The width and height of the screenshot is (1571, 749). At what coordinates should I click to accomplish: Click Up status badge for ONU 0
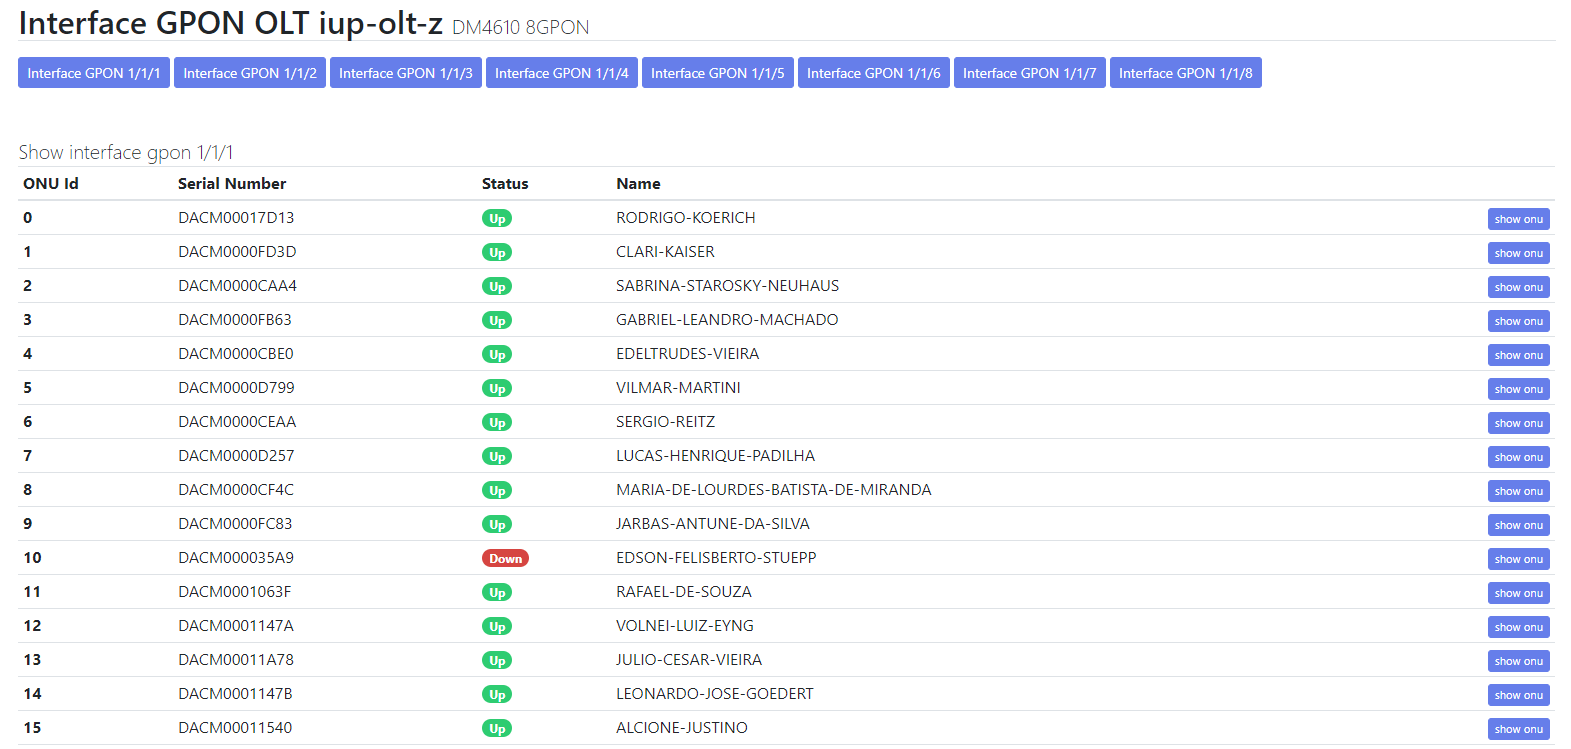(497, 218)
